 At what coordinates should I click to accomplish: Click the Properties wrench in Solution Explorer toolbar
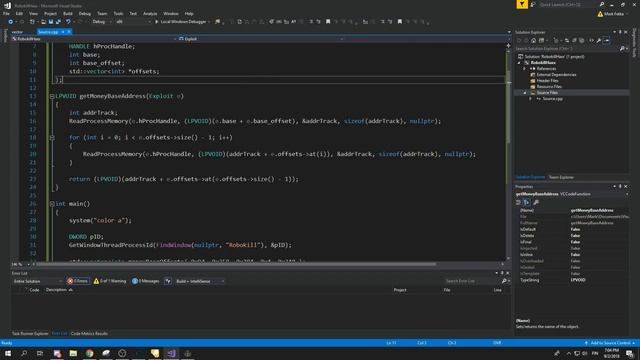(x=599, y=40)
